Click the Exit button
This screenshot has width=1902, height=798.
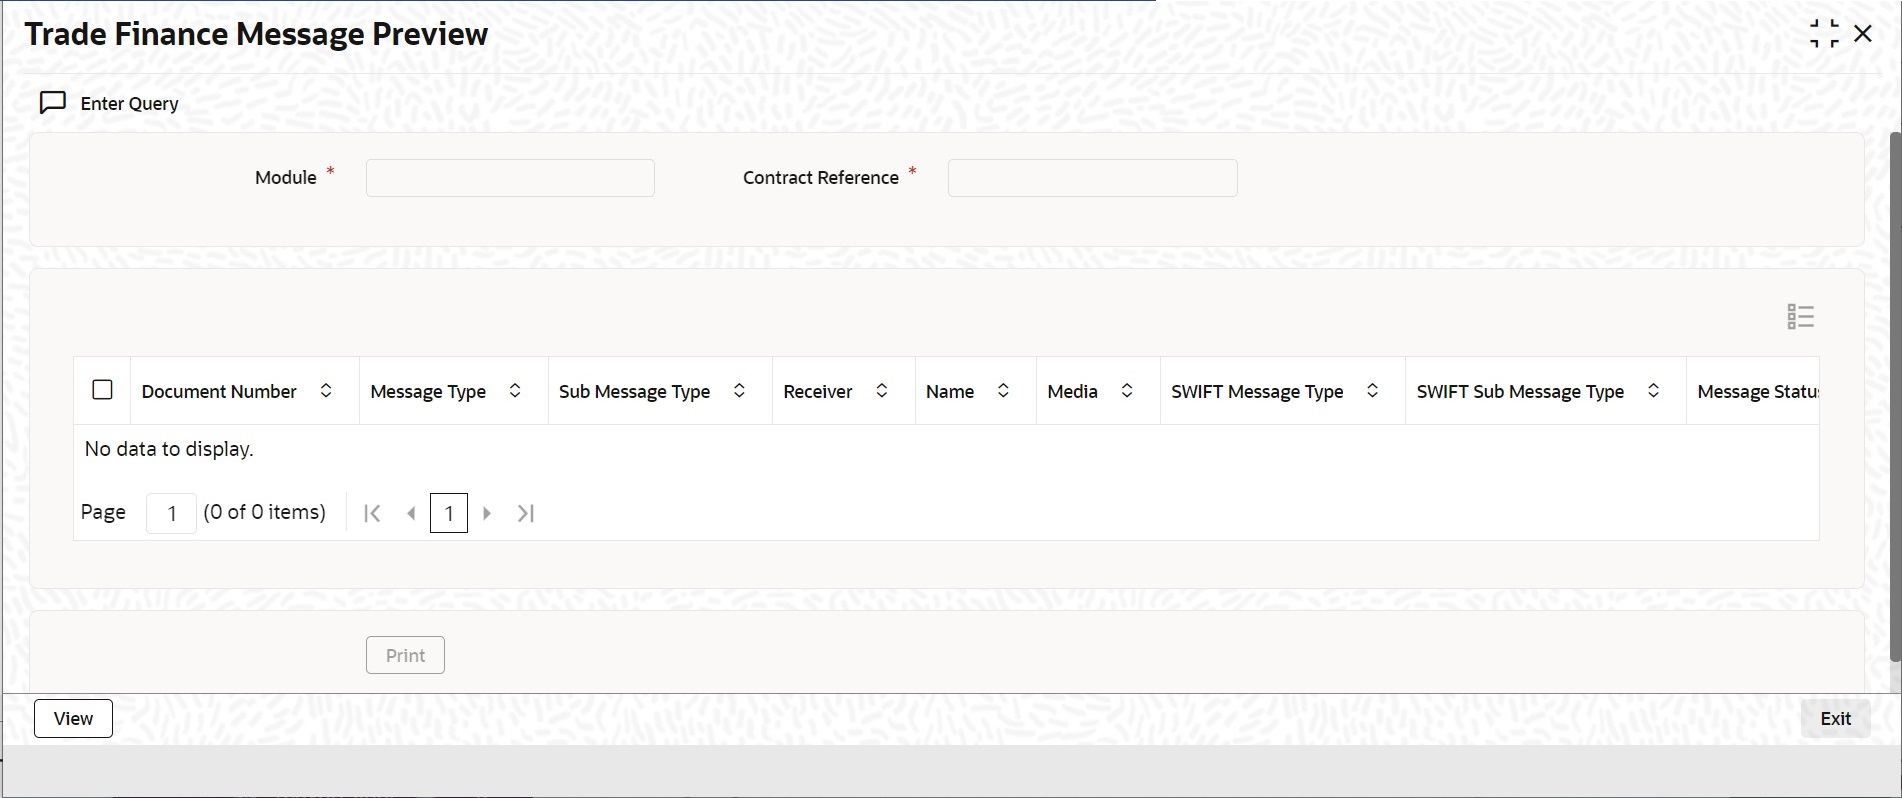[x=1835, y=718]
